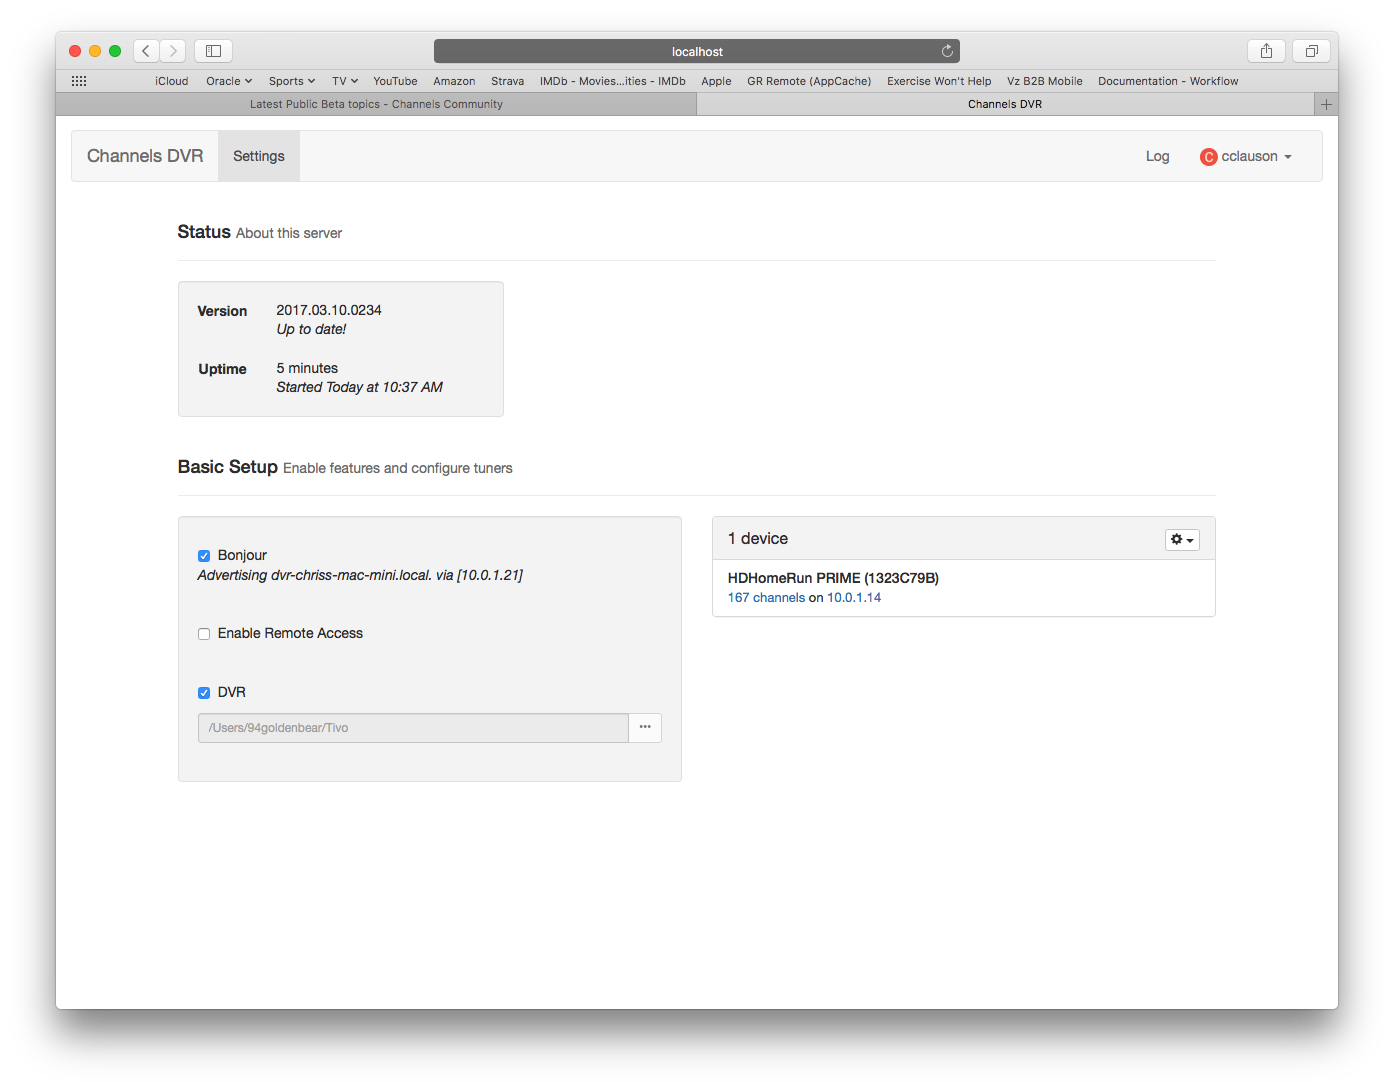Open the Settings nav item
Viewport: 1394px width, 1089px height.
click(259, 157)
